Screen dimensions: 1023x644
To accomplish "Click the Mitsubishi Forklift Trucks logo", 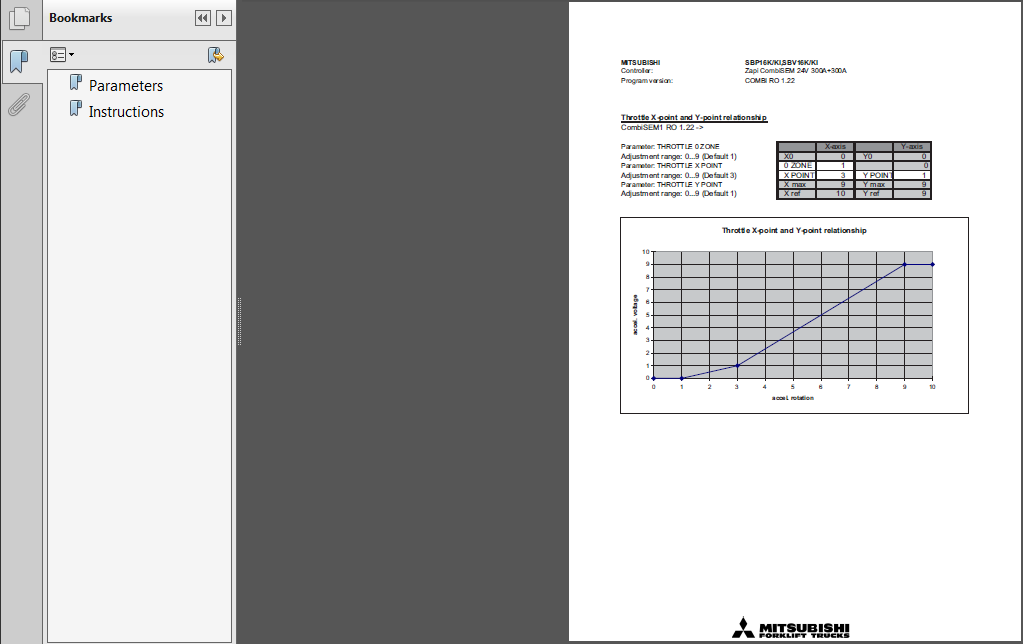I will pyautogui.click(x=791, y=628).
